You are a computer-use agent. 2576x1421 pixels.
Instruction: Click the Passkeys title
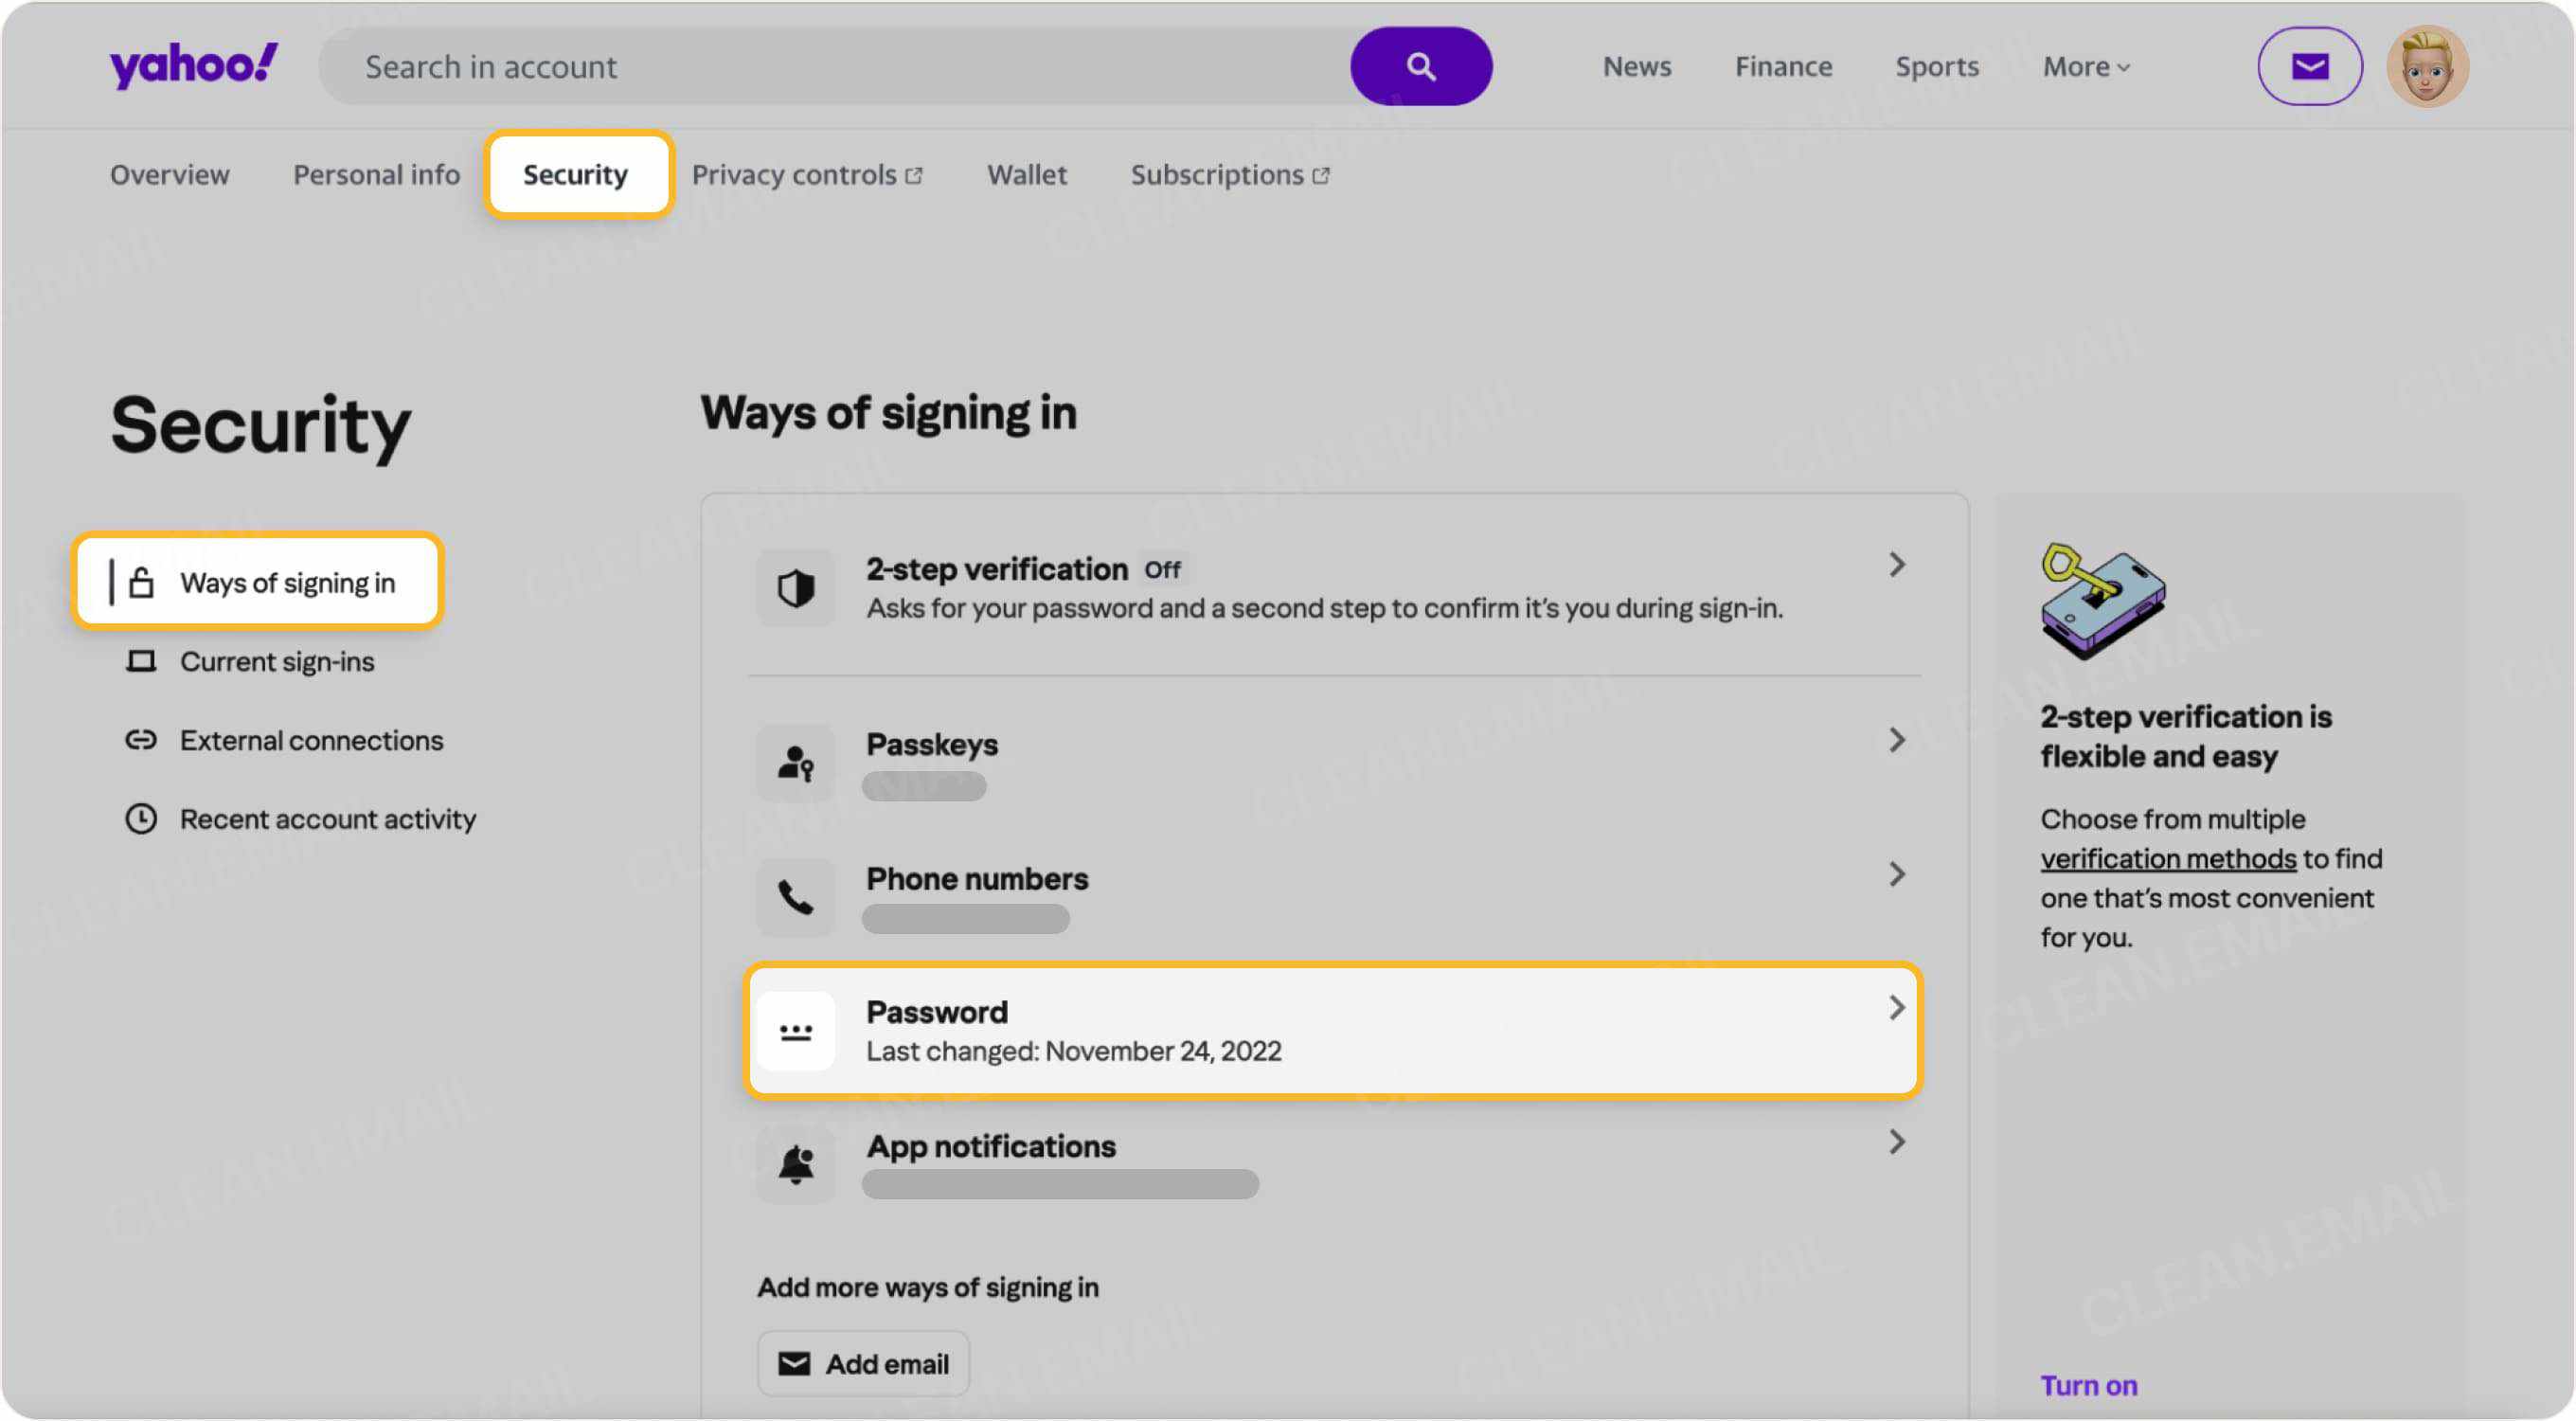point(932,744)
